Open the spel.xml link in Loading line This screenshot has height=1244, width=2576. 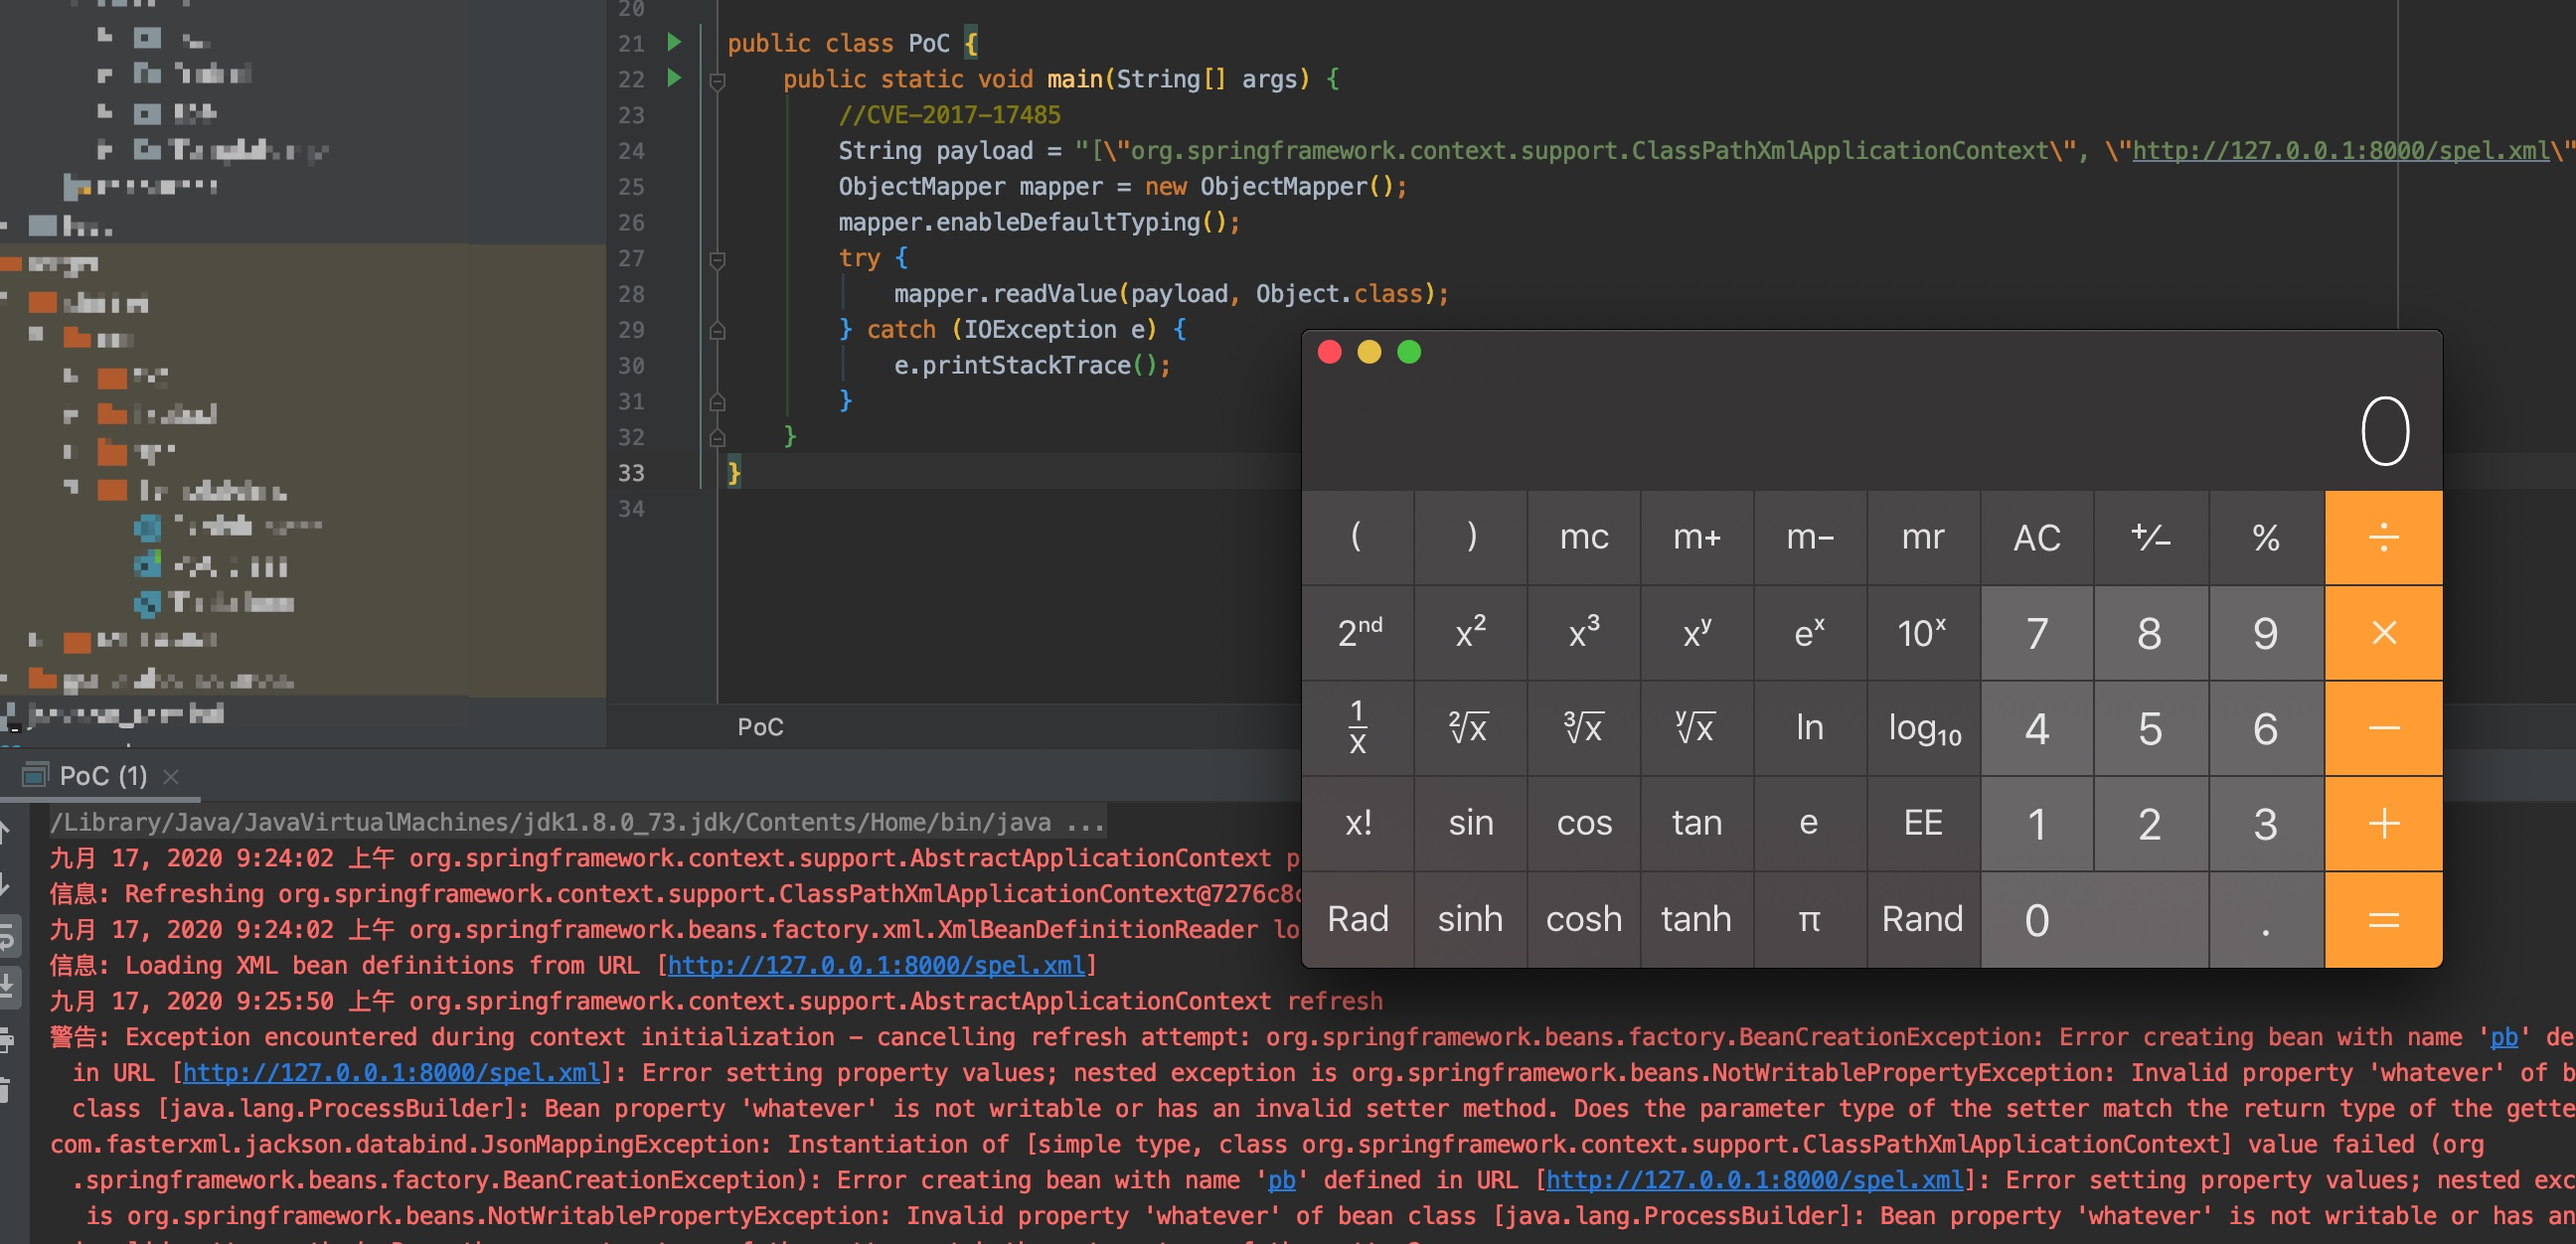point(875,965)
